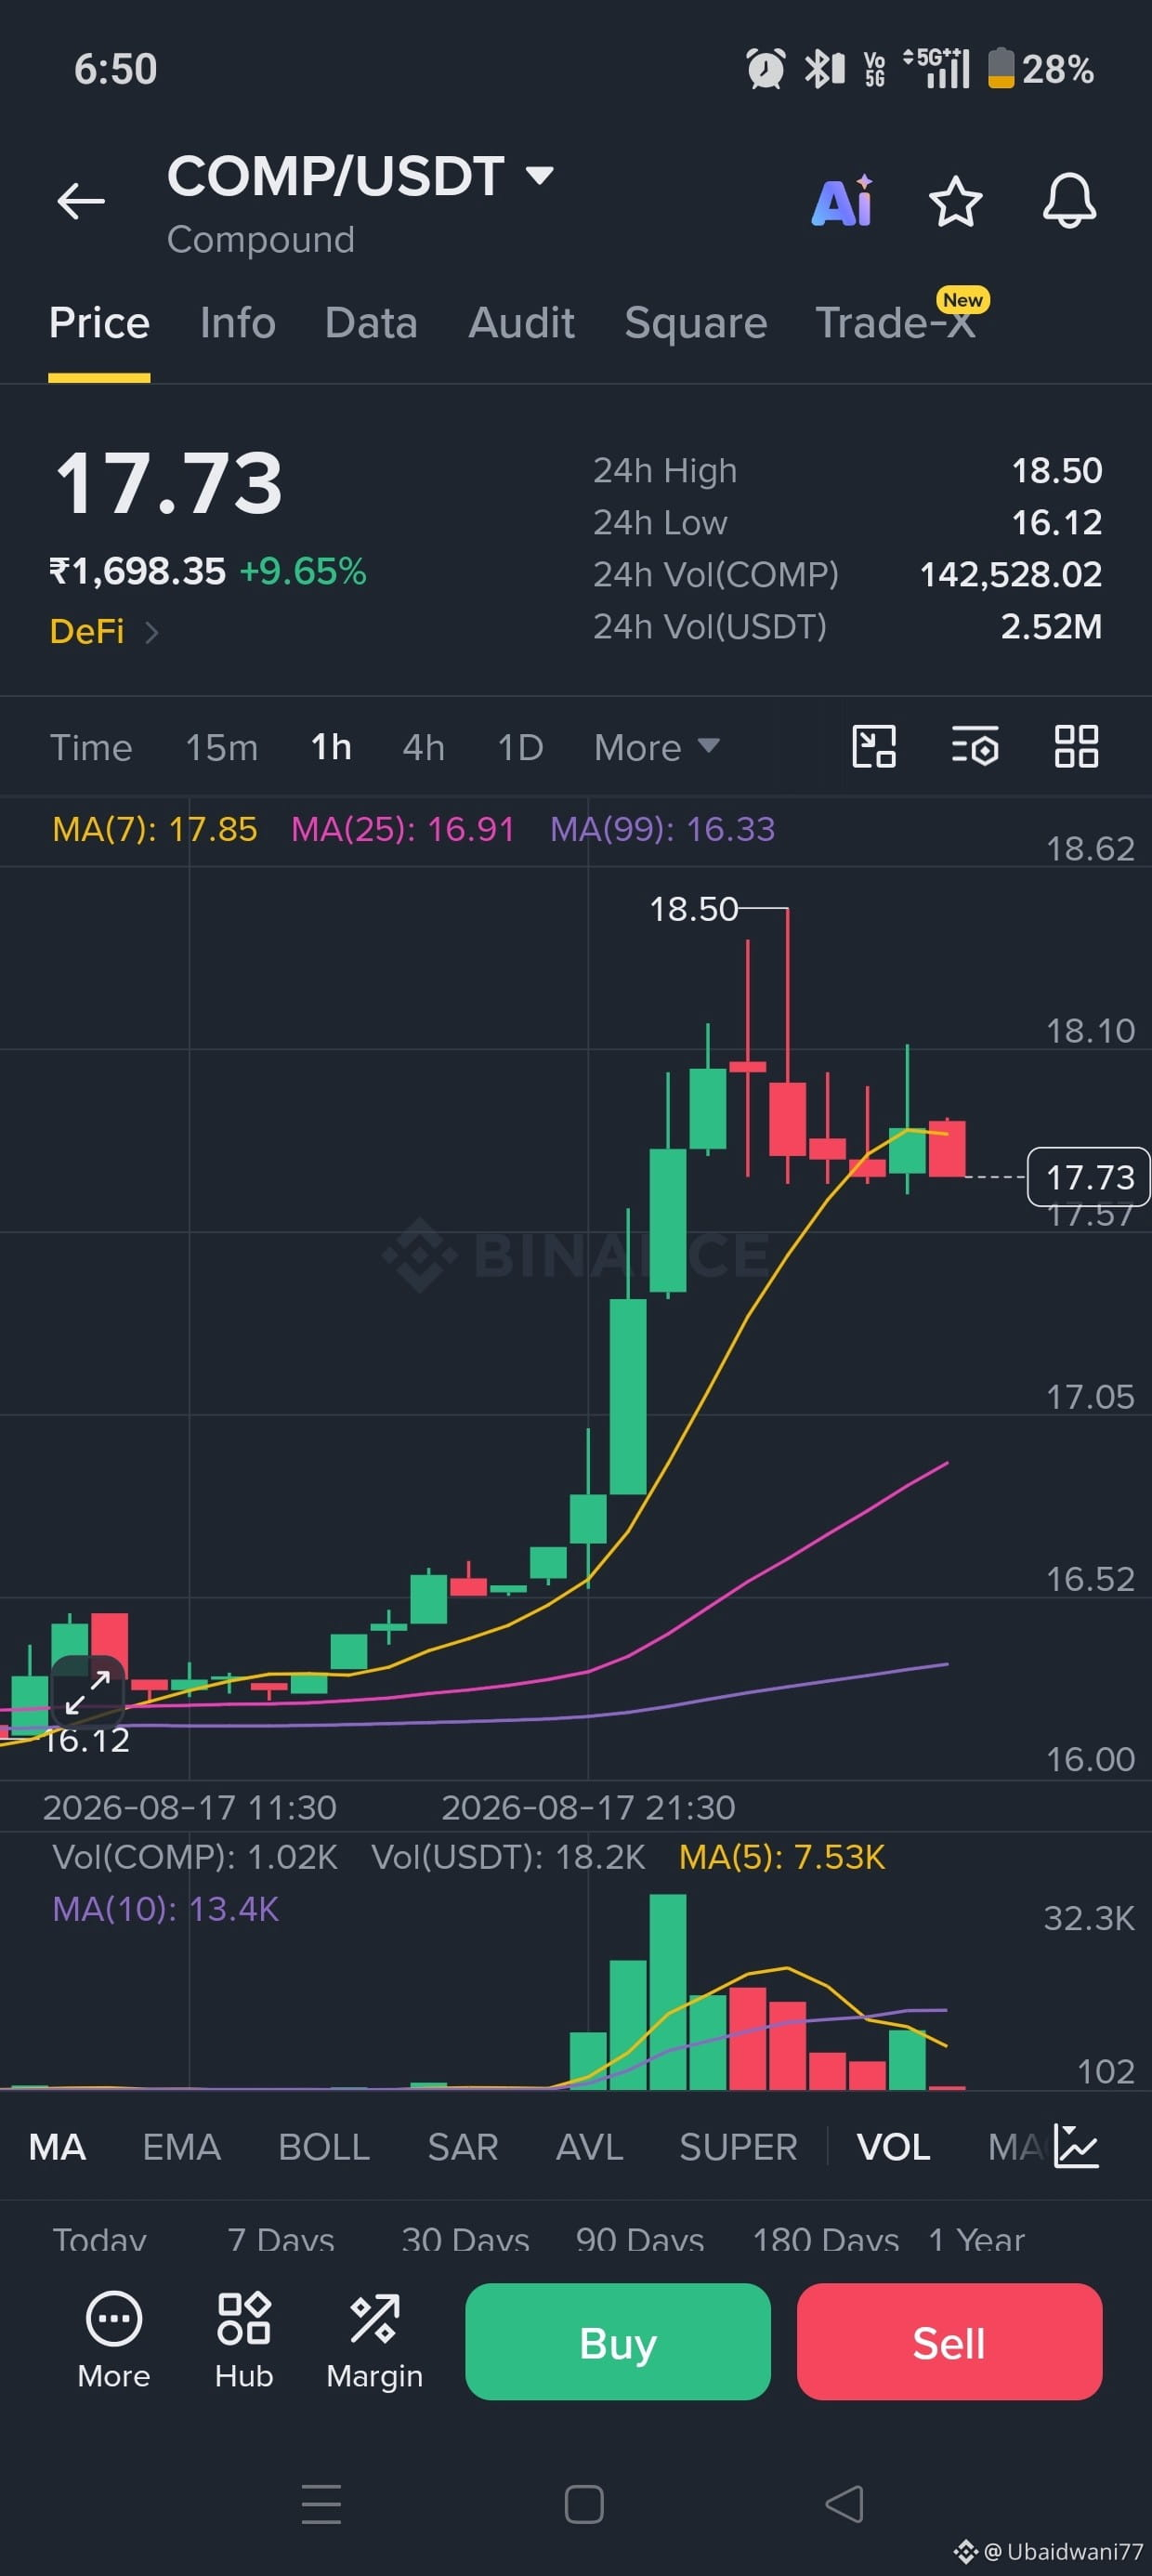Screen dimensions: 1152x2576
Task: Tap the 17.73 current price marker
Action: tap(1089, 1177)
